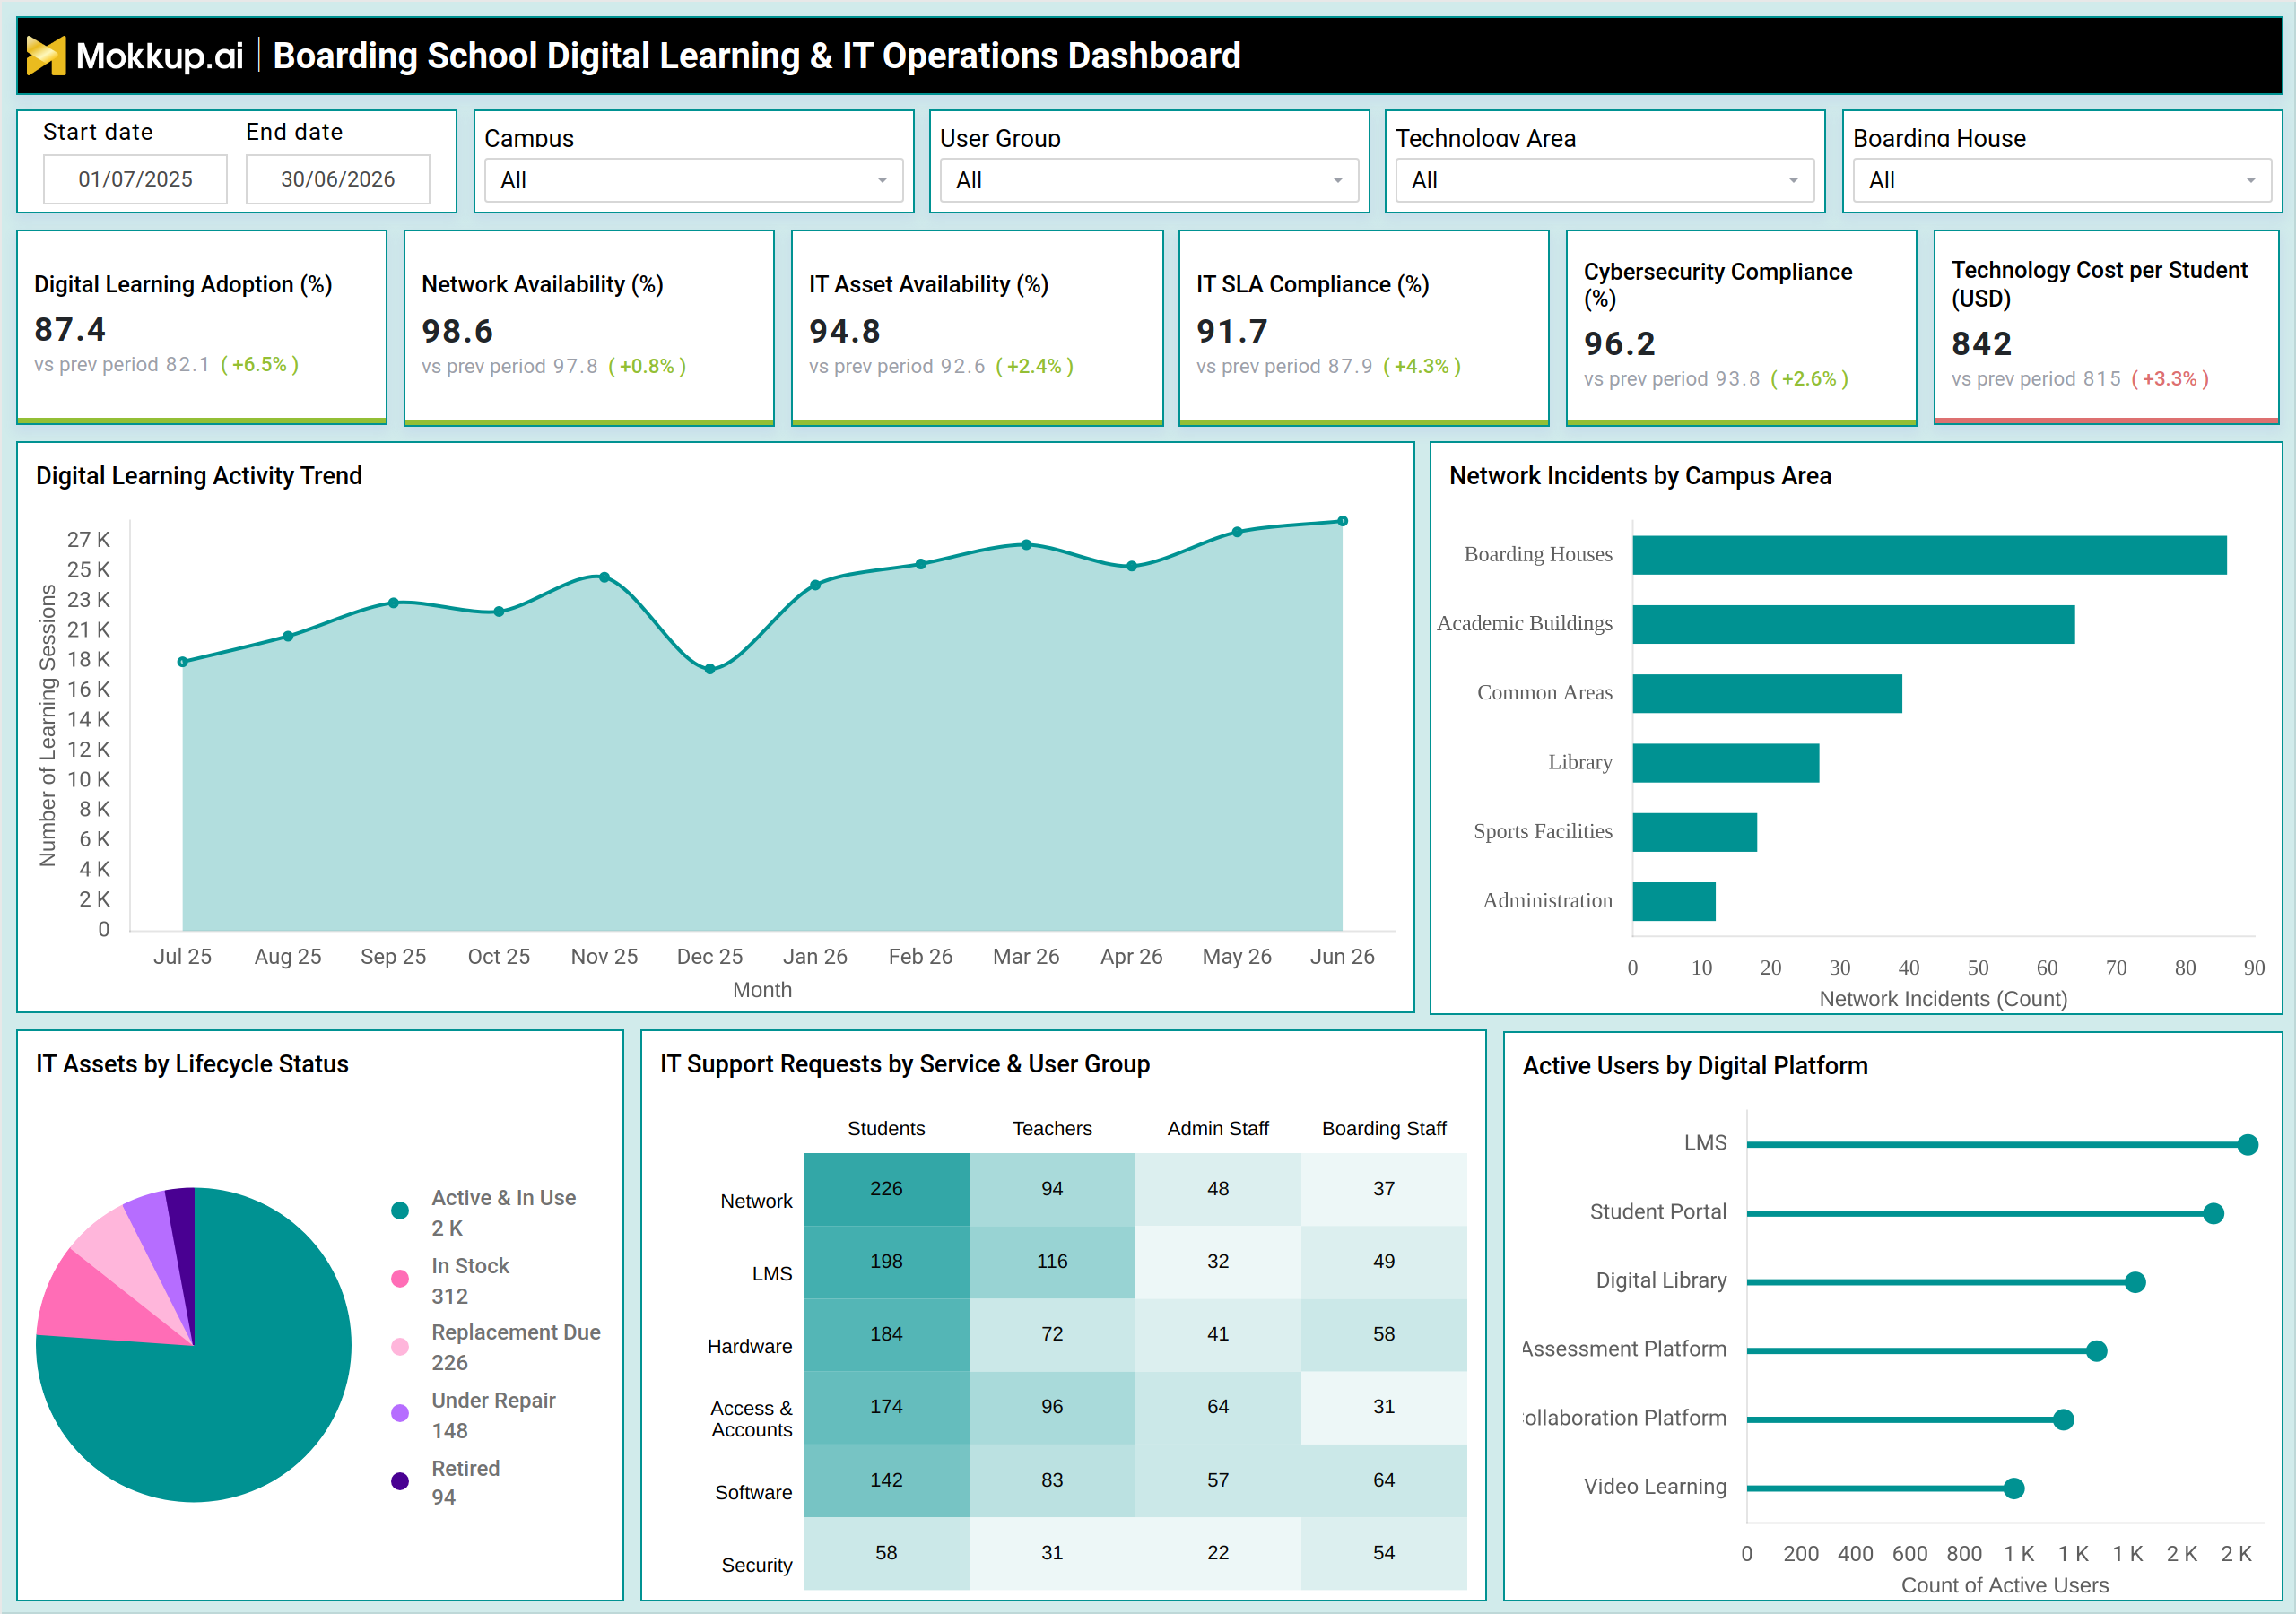Select the Network Availability value 98.6
Screen dimensions: 2296x1614
(x=457, y=331)
